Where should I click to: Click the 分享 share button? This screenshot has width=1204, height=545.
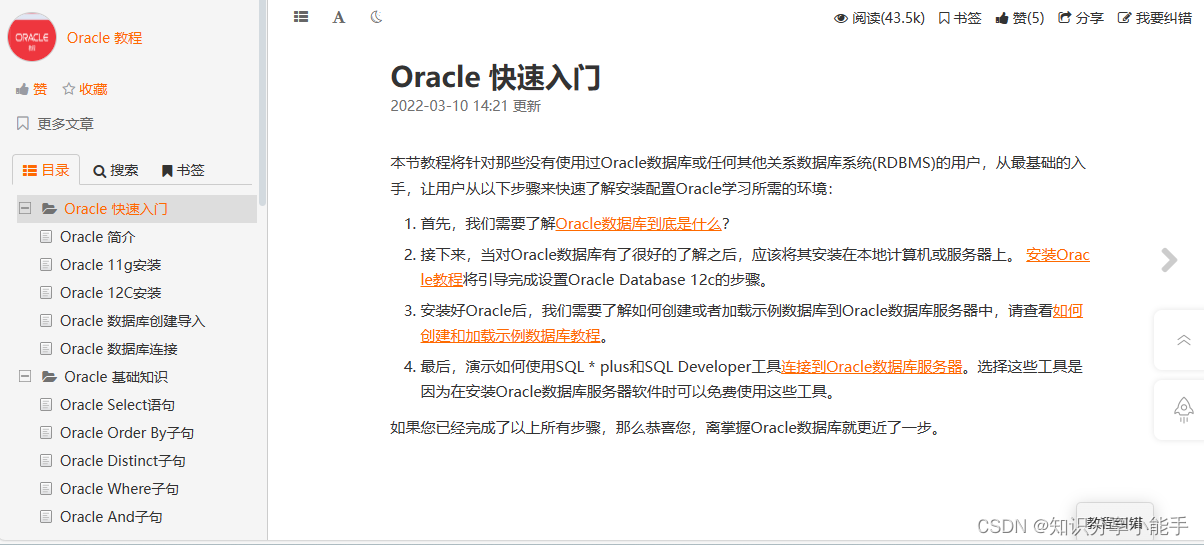(1081, 18)
